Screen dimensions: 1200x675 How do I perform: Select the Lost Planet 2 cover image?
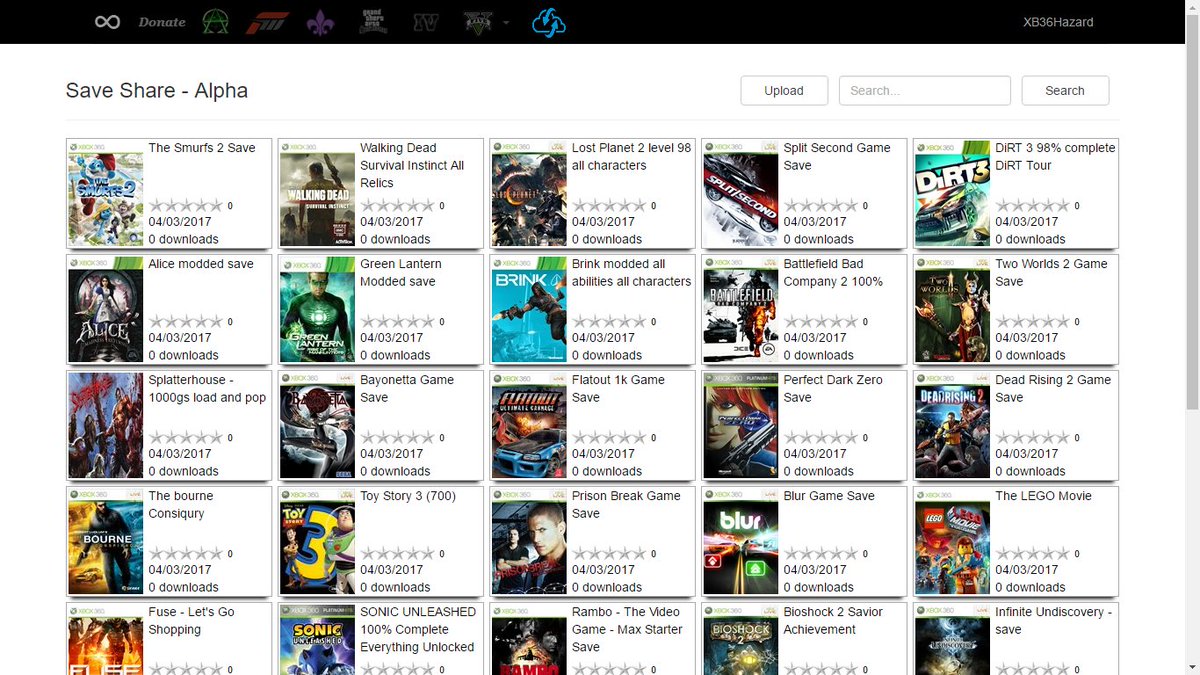click(529, 194)
